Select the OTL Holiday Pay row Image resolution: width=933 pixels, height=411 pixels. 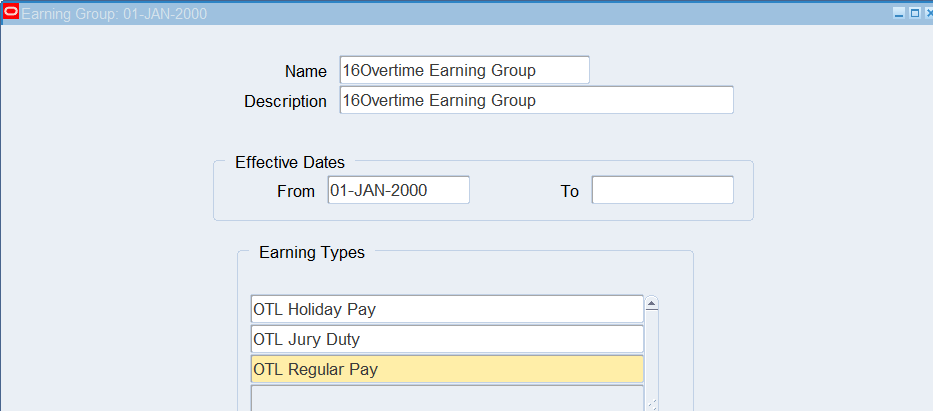[x=447, y=309]
